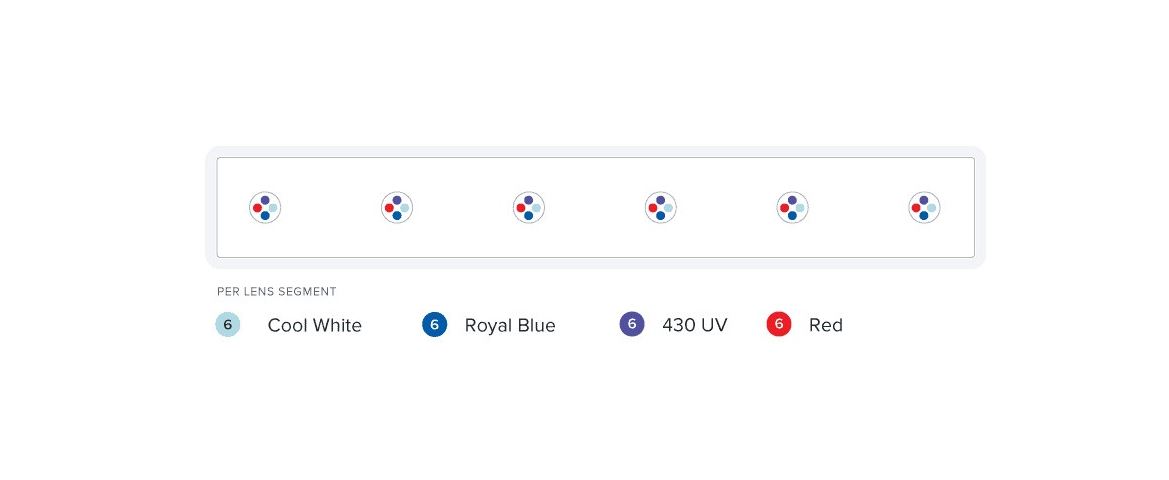
Task: Click the purple dot in third cluster
Action: coord(529,200)
